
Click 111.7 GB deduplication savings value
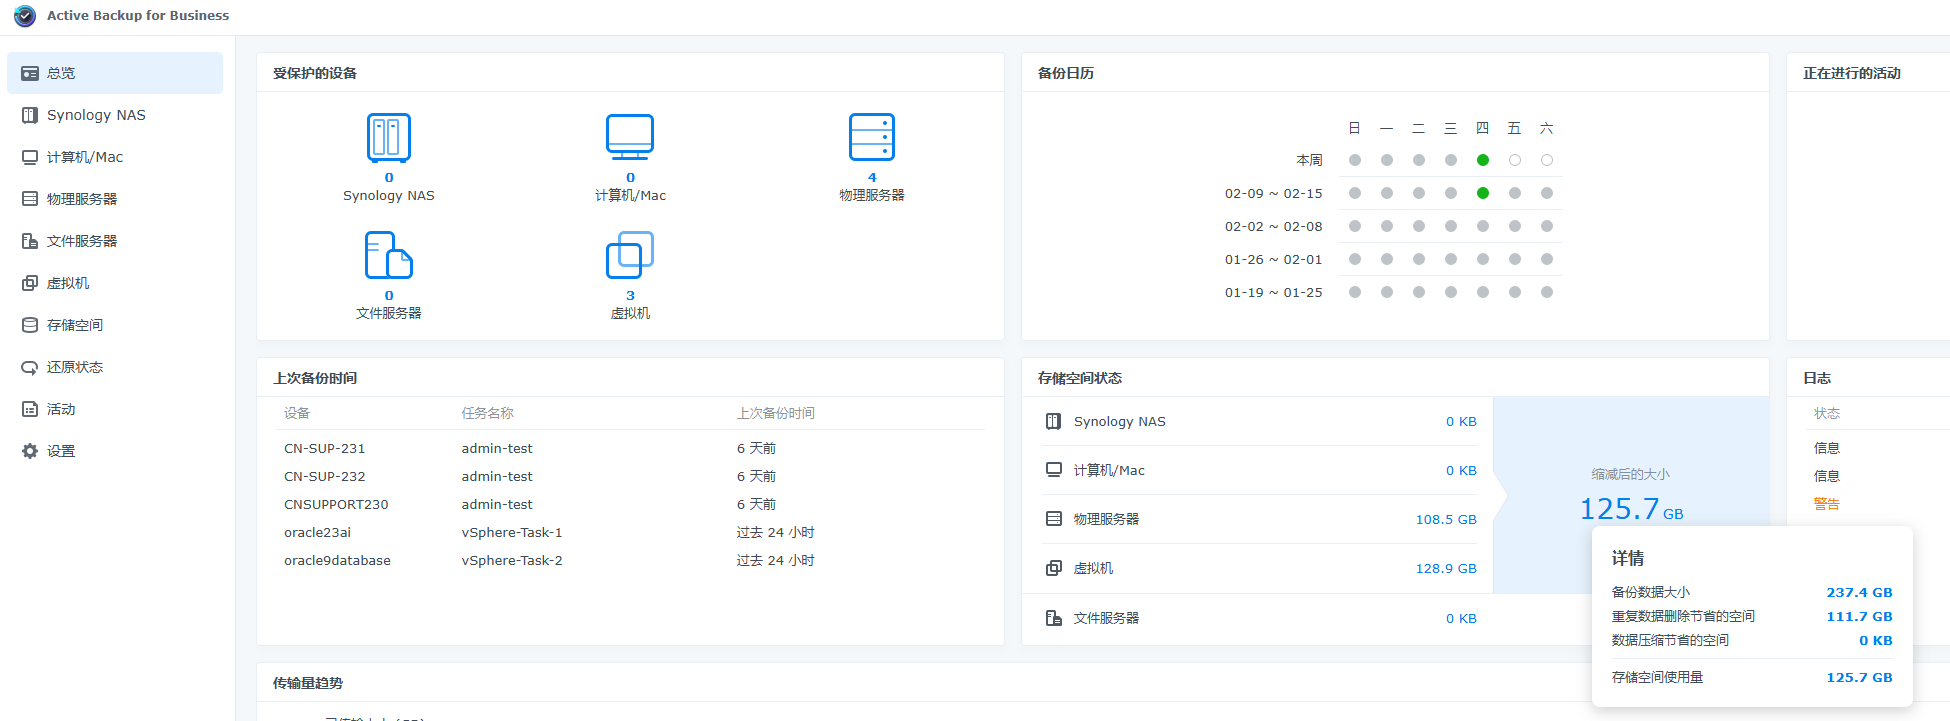(x=1859, y=616)
